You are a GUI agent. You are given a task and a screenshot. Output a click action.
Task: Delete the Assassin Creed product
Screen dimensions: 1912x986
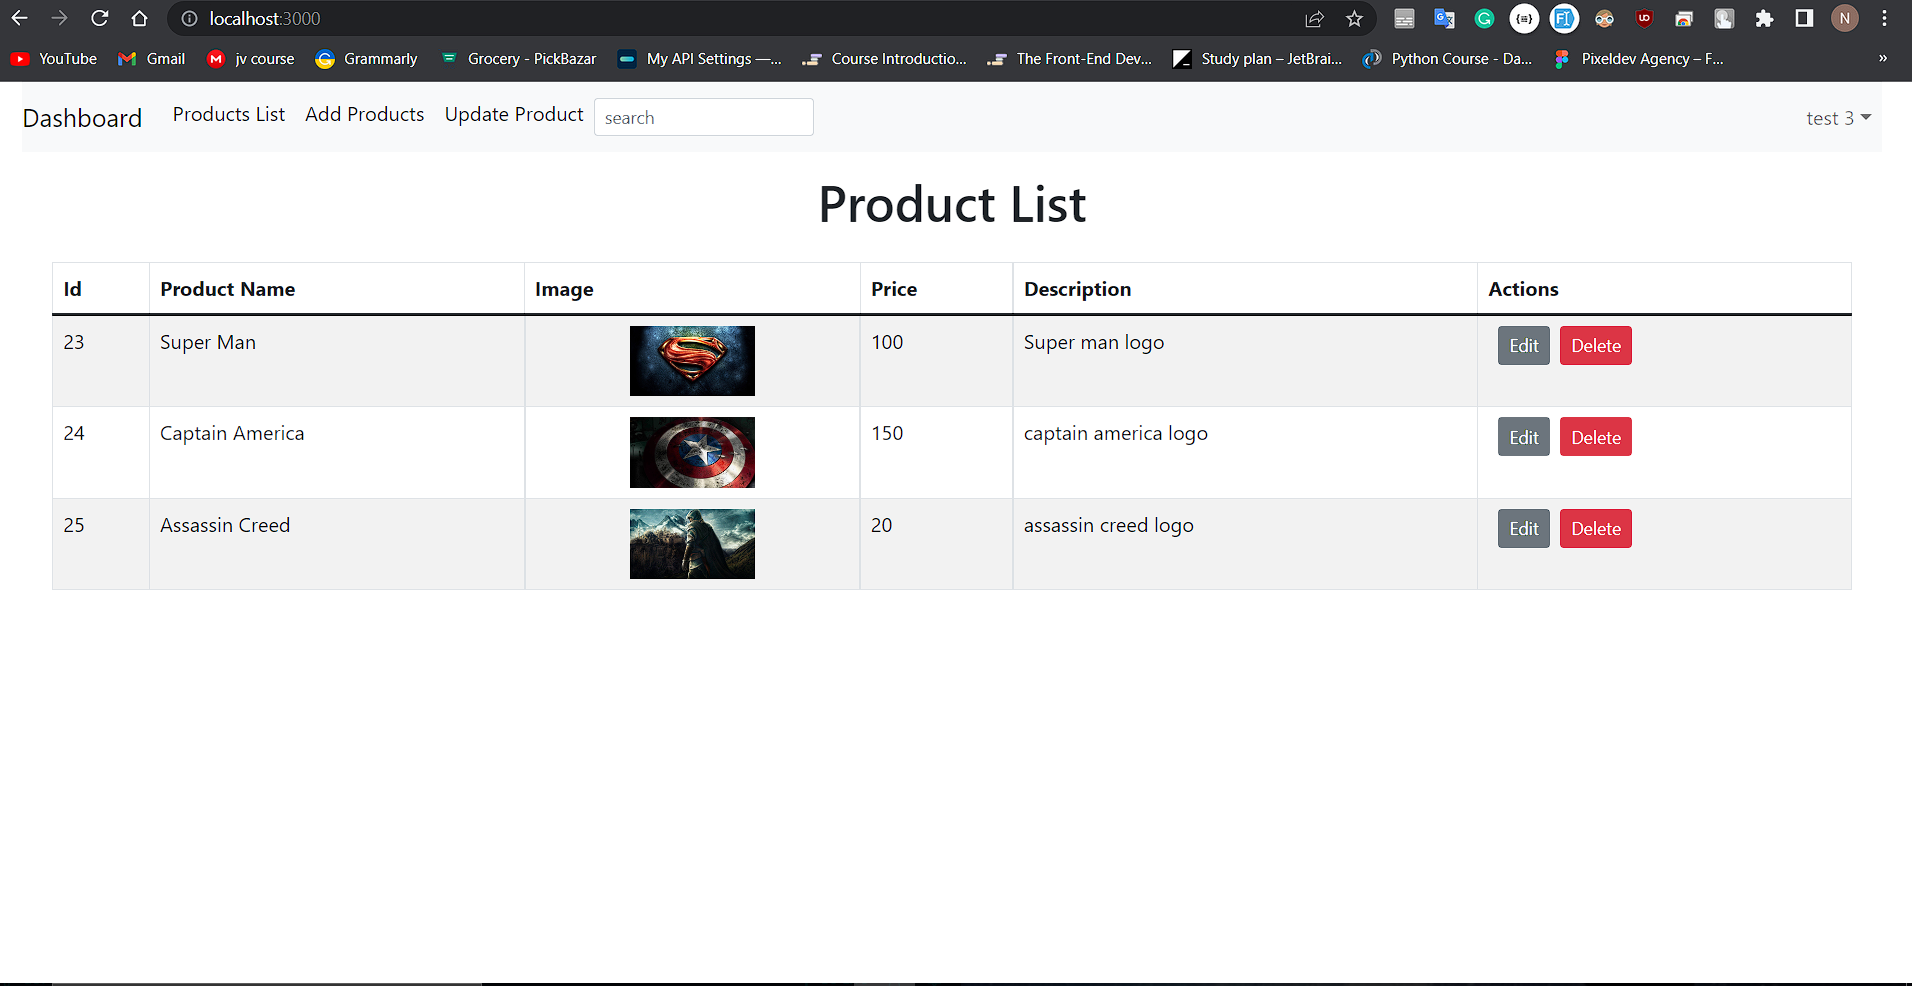[x=1595, y=528]
